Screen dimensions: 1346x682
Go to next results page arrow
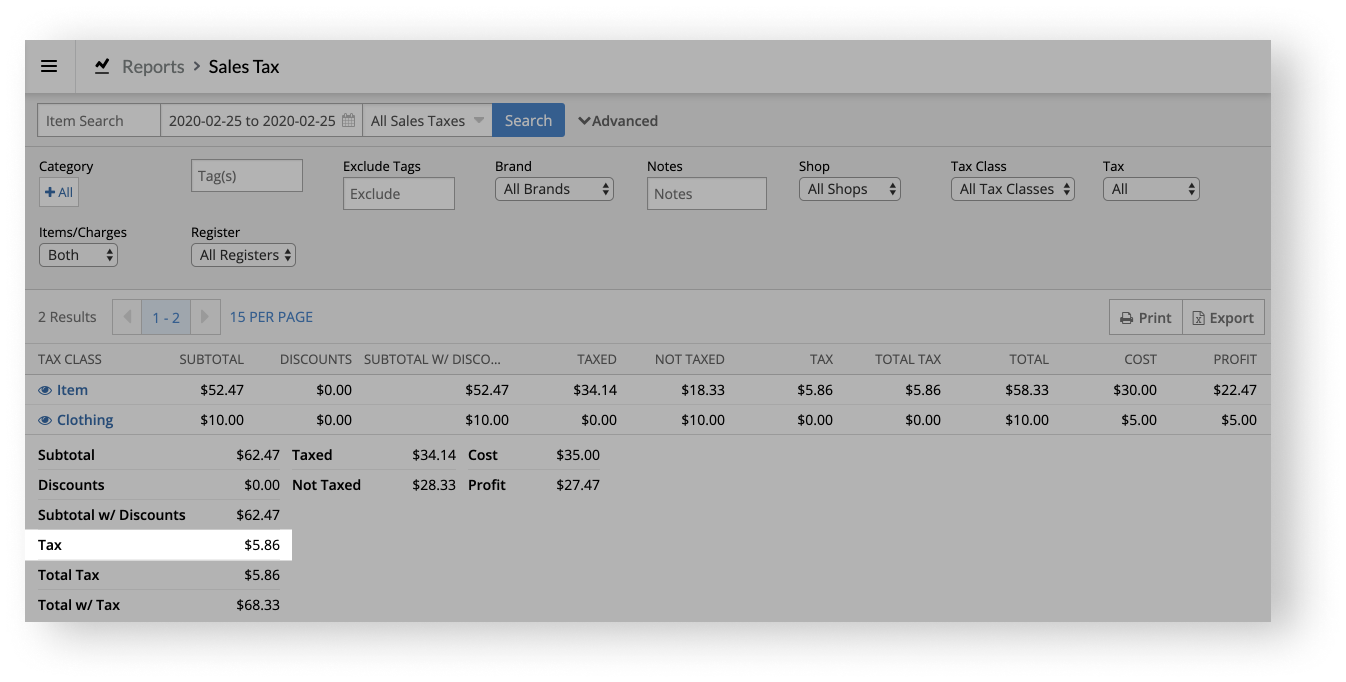coord(204,317)
